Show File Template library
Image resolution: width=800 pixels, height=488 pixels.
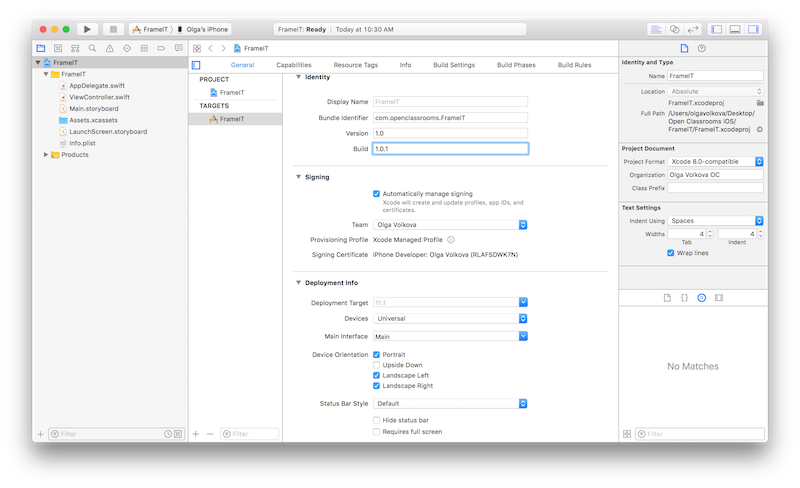(x=667, y=298)
